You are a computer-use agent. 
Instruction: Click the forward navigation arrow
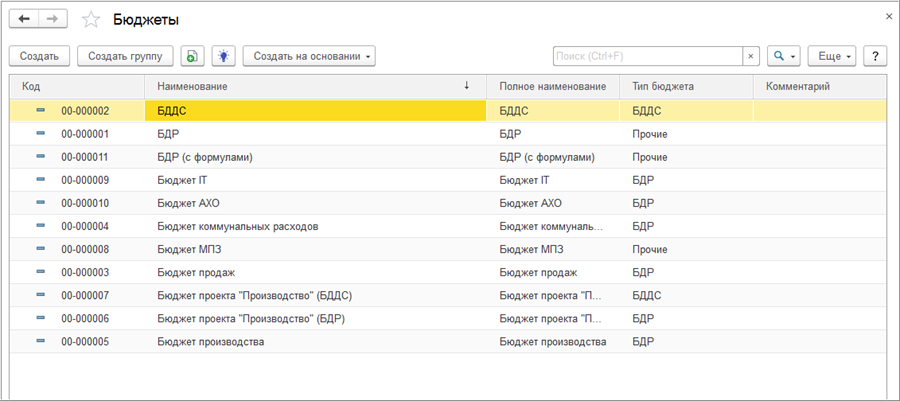[x=54, y=19]
